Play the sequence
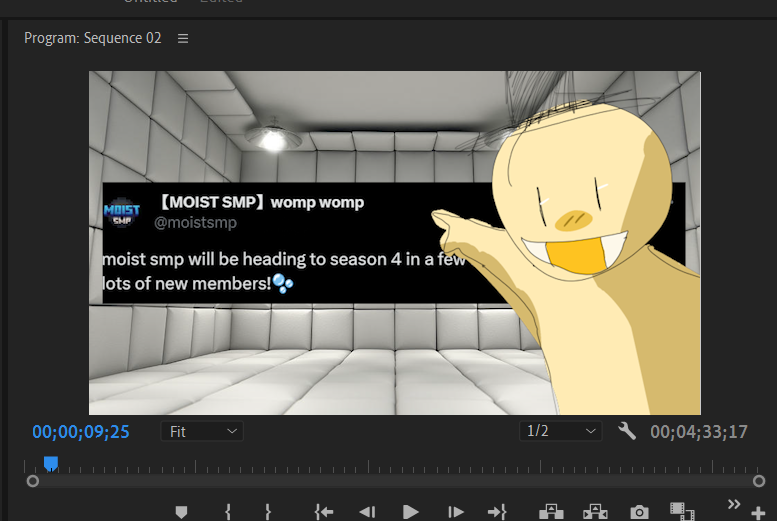This screenshot has height=521, width=777. pos(410,512)
